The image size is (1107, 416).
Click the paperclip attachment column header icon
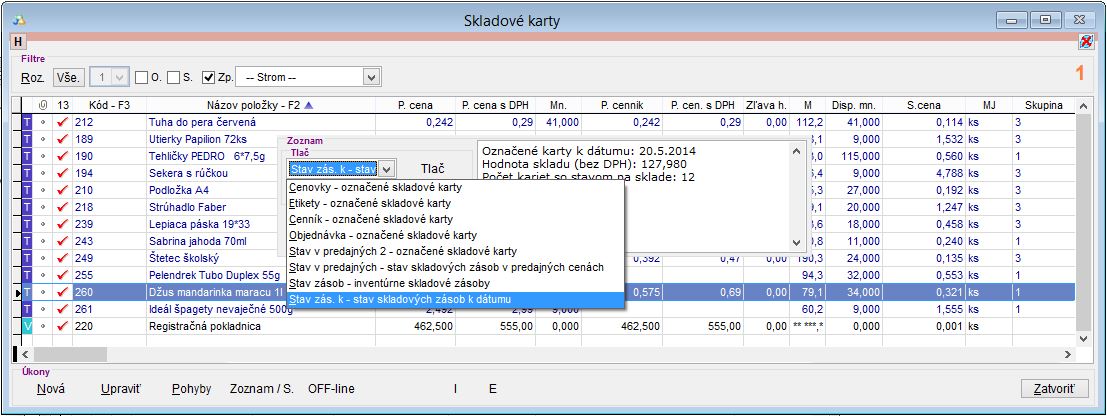[x=42, y=104]
